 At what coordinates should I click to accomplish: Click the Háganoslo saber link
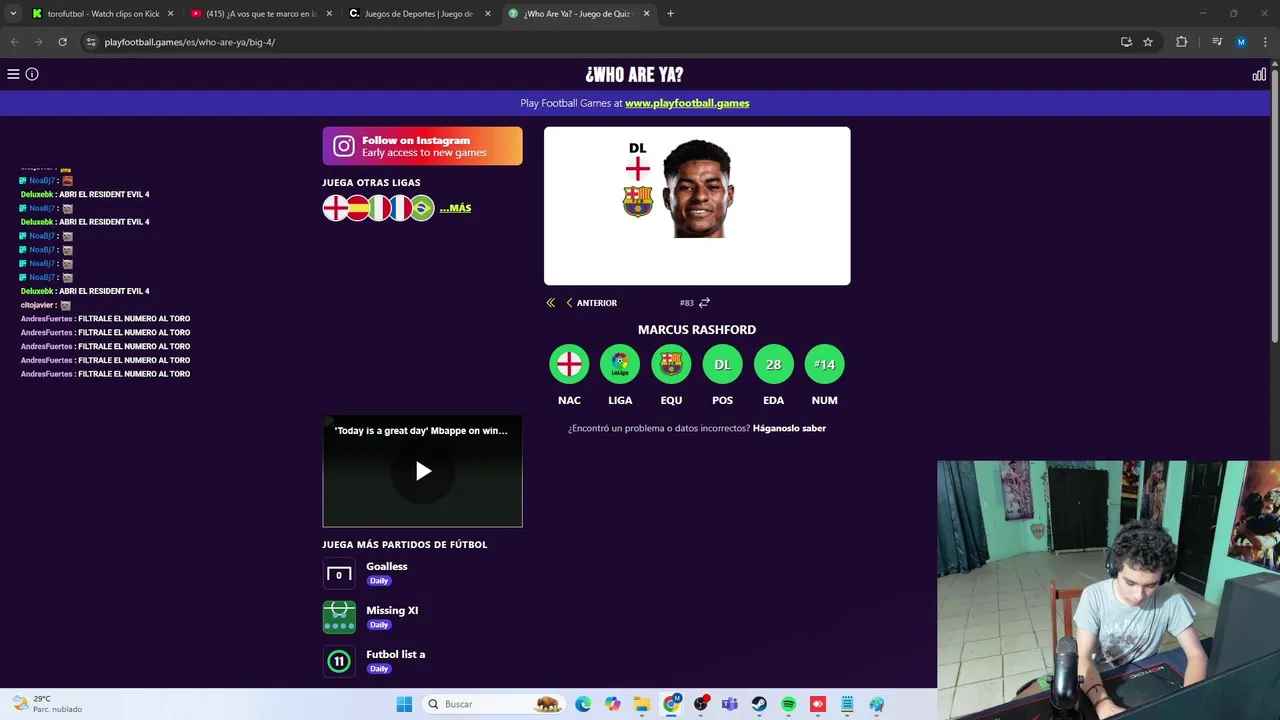click(x=789, y=428)
